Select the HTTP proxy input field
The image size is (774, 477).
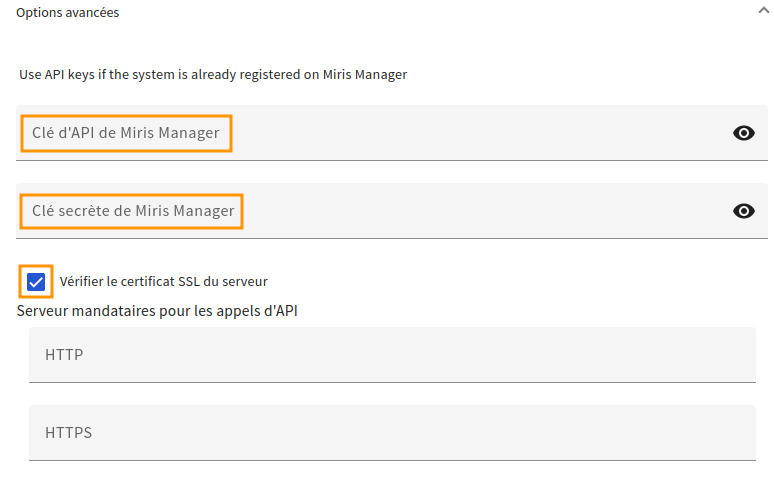coord(392,355)
